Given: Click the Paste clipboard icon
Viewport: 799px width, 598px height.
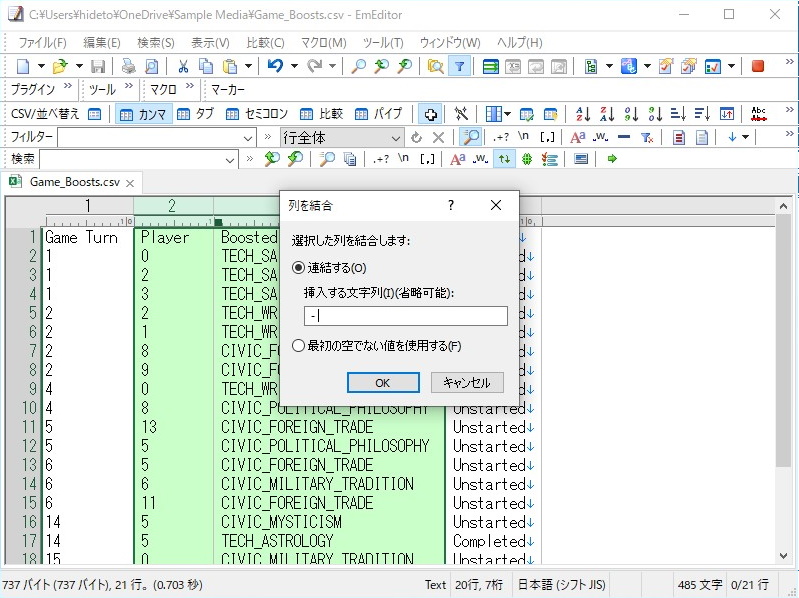Looking at the screenshot, I should click(x=230, y=66).
